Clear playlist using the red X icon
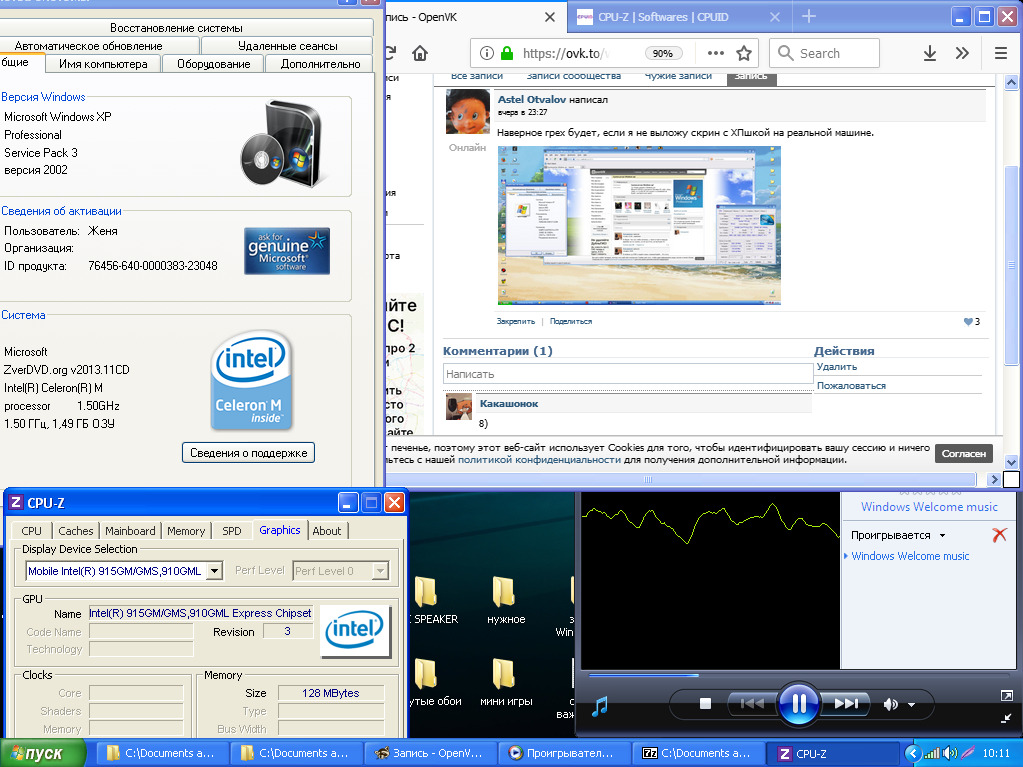The width and height of the screenshot is (1023, 767). [999, 535]
